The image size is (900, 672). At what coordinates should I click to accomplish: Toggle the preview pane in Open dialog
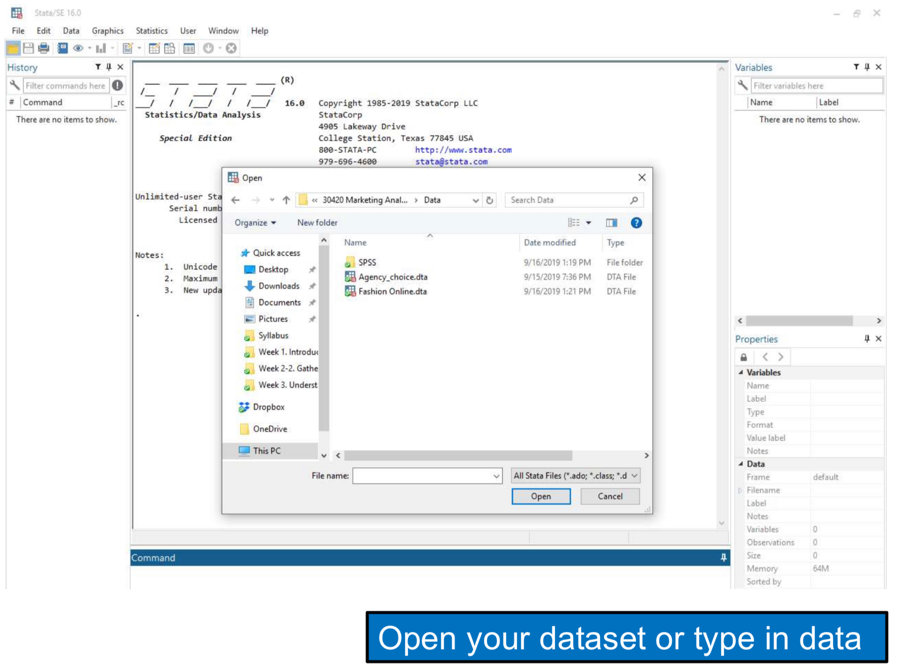[611, 223]
